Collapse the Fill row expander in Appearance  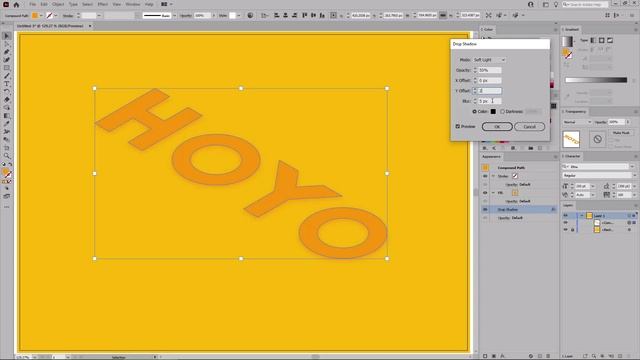[x=493, y=193]
